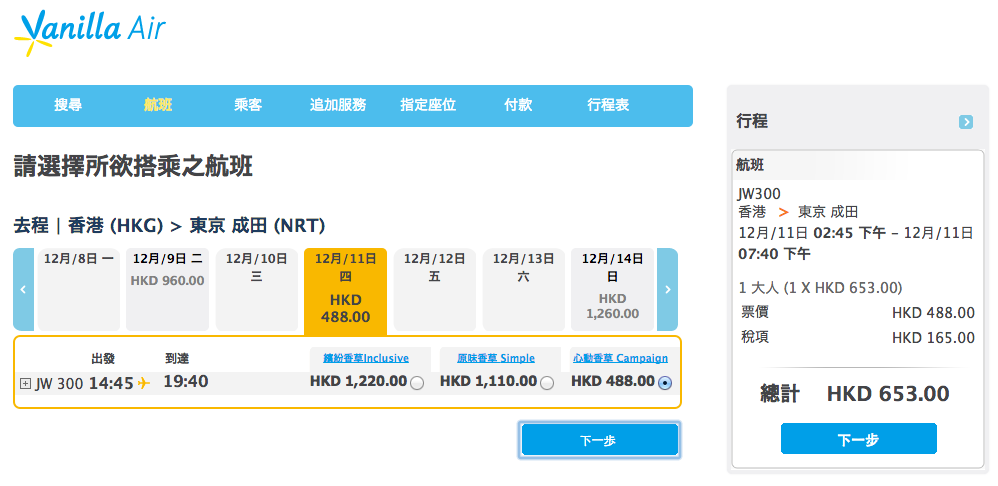Choose the 12月/13日 六 date tab
Image resolution: width=998 pixels, height=486 pixels.
point(524,289)
